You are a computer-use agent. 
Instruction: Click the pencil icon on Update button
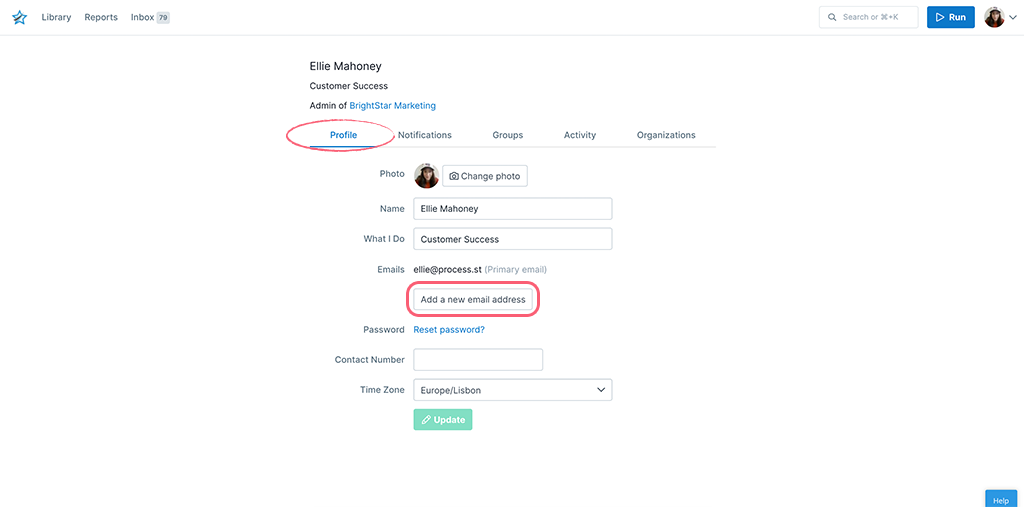click(426, 420)
